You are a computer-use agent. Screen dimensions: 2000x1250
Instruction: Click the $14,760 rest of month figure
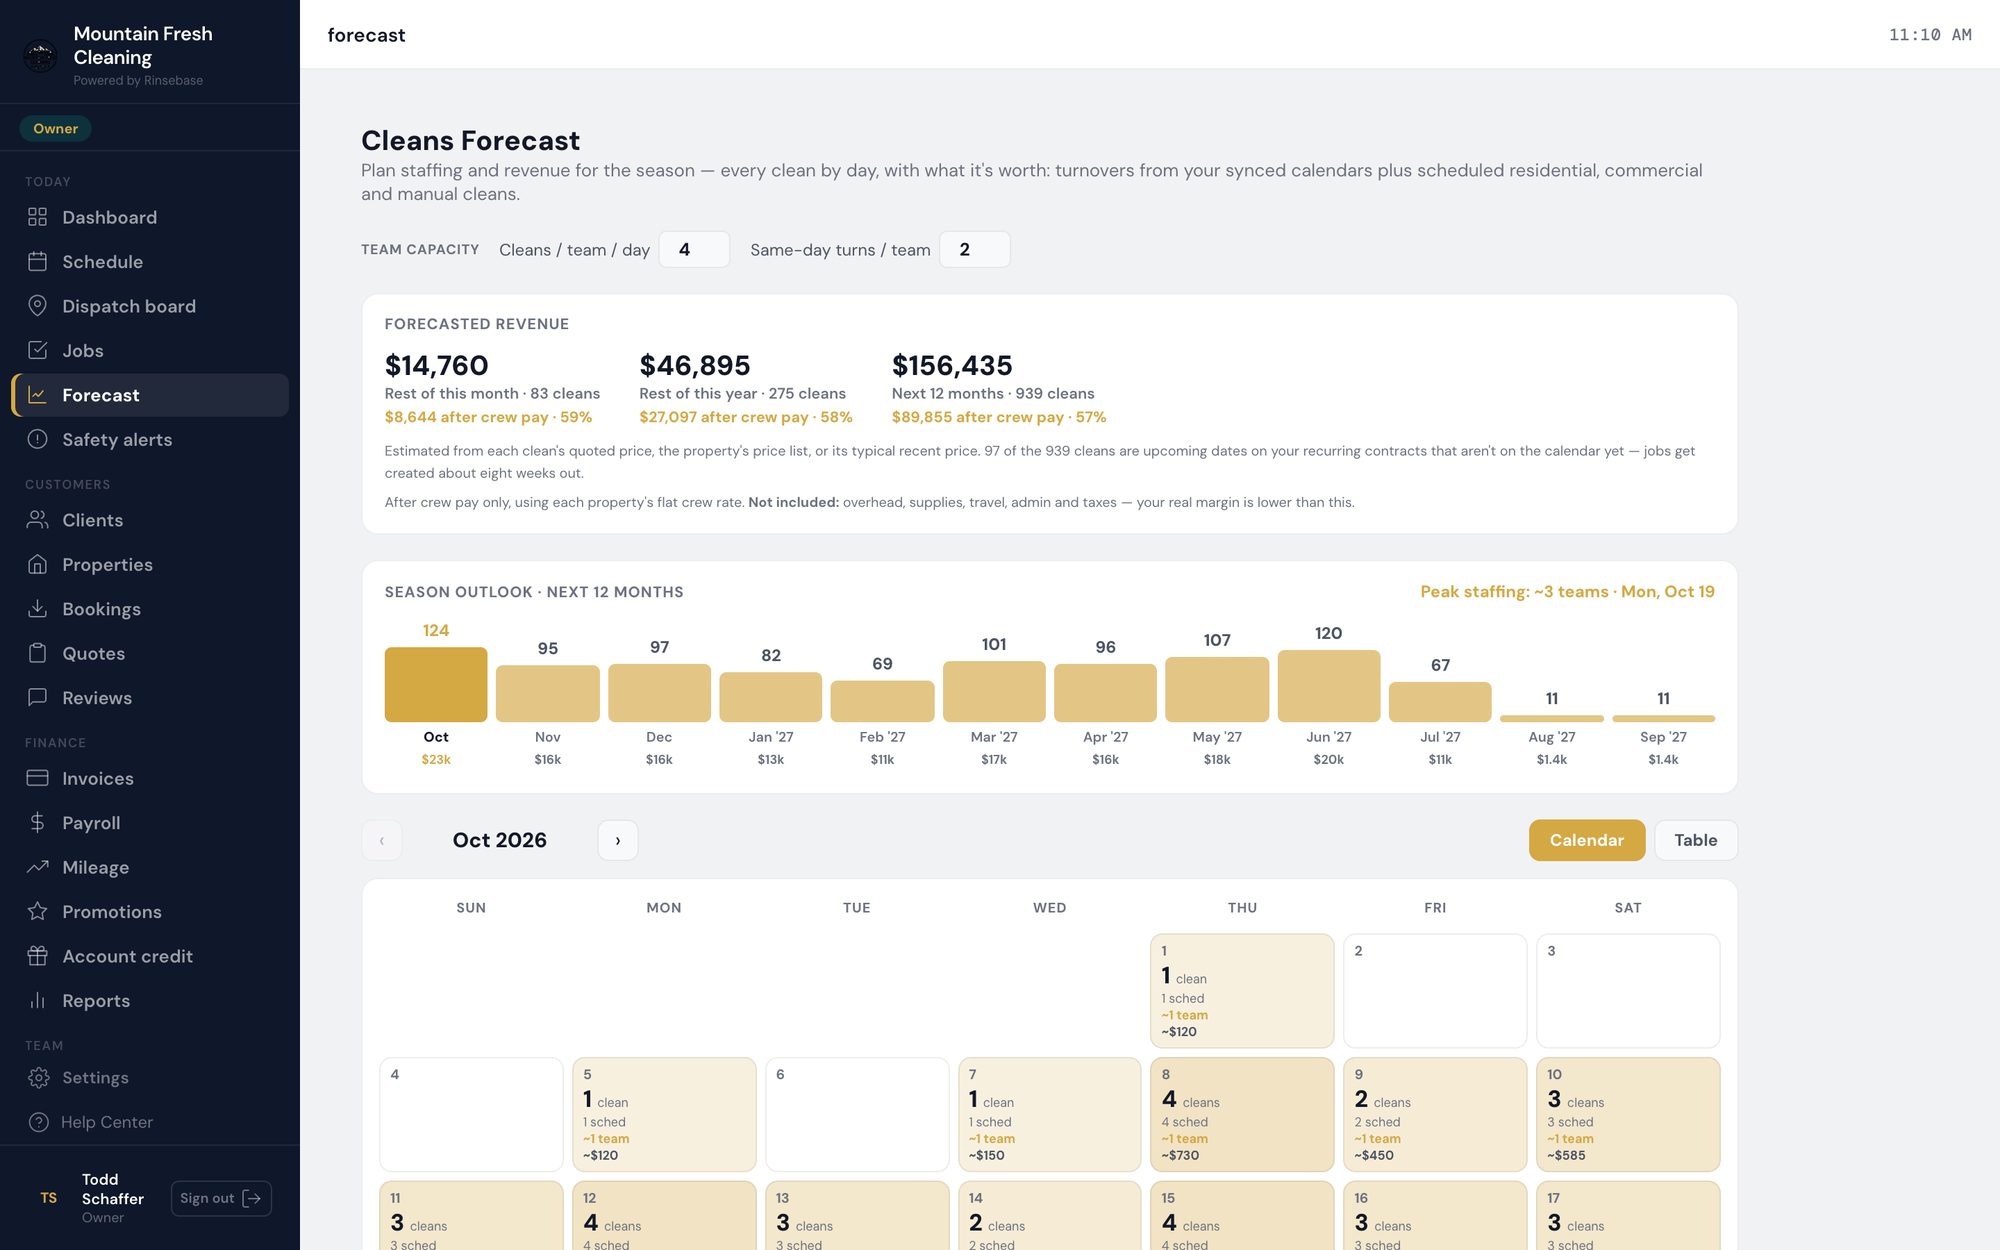[437, 365]
